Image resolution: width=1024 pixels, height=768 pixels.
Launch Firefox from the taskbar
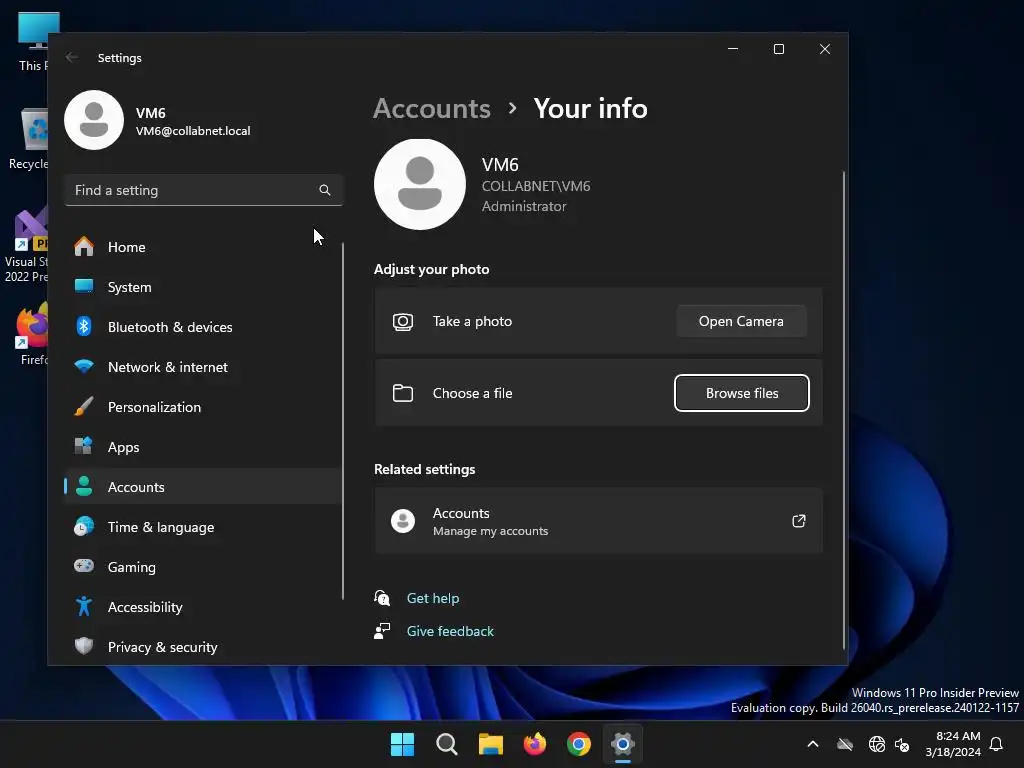[535, 744]
